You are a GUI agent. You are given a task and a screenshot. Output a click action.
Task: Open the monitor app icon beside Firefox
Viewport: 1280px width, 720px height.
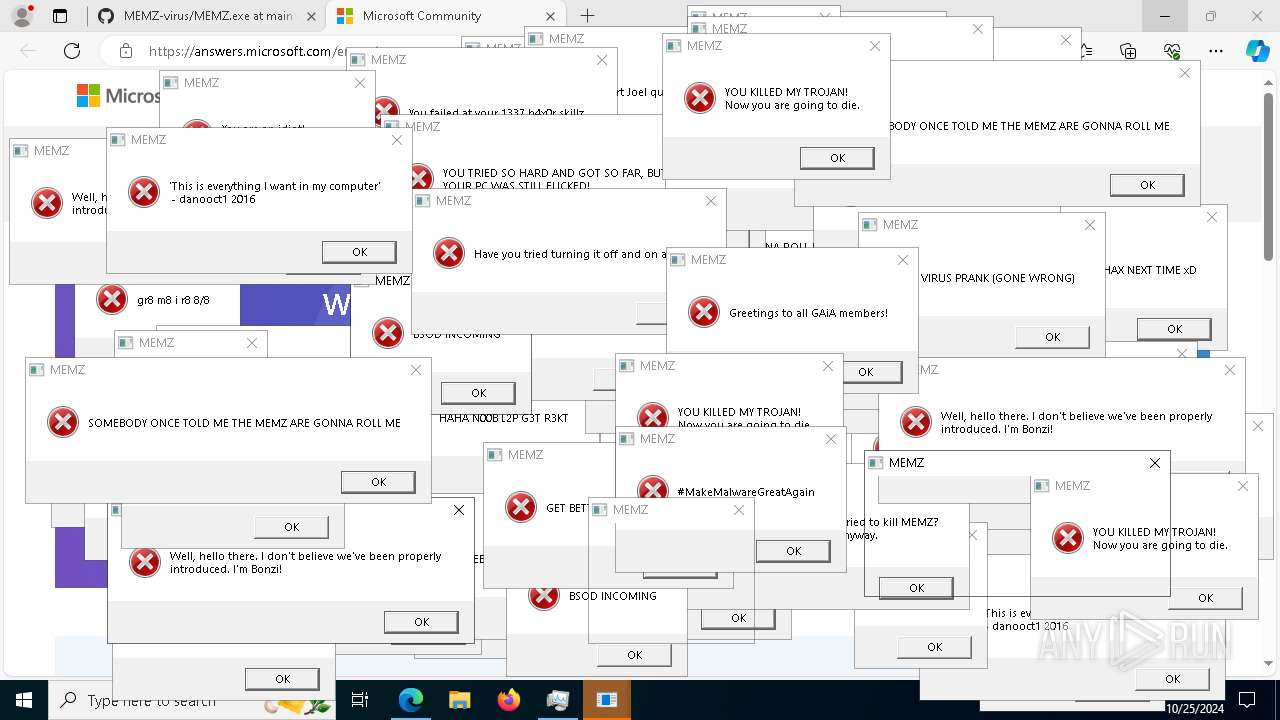(x=557, y=700)
